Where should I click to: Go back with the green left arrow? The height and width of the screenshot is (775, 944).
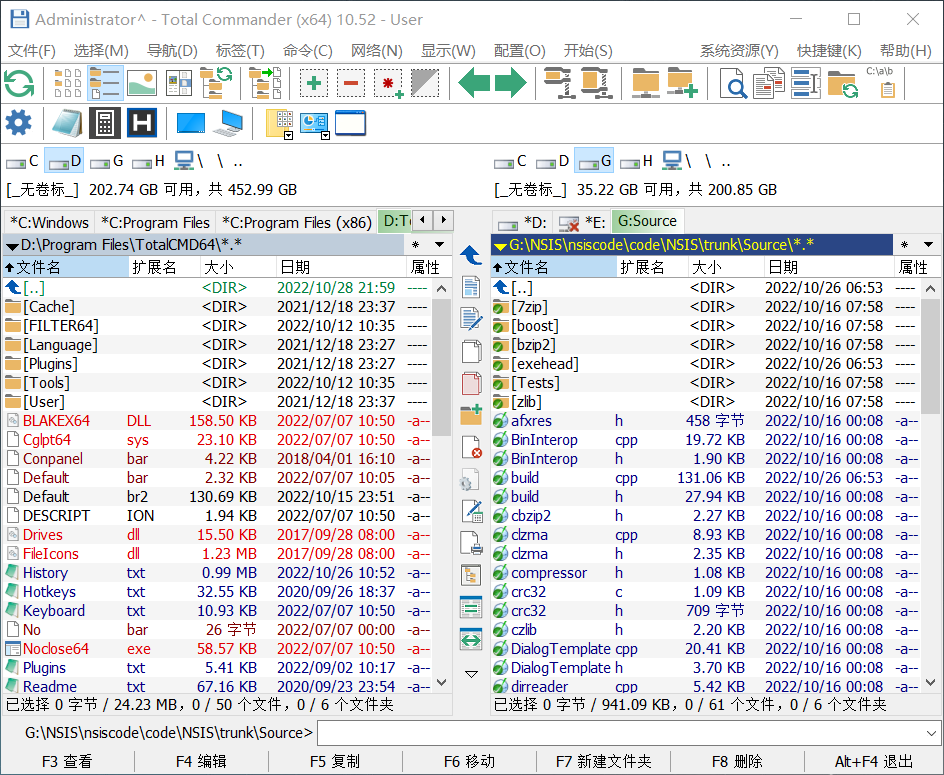(474, 83)
